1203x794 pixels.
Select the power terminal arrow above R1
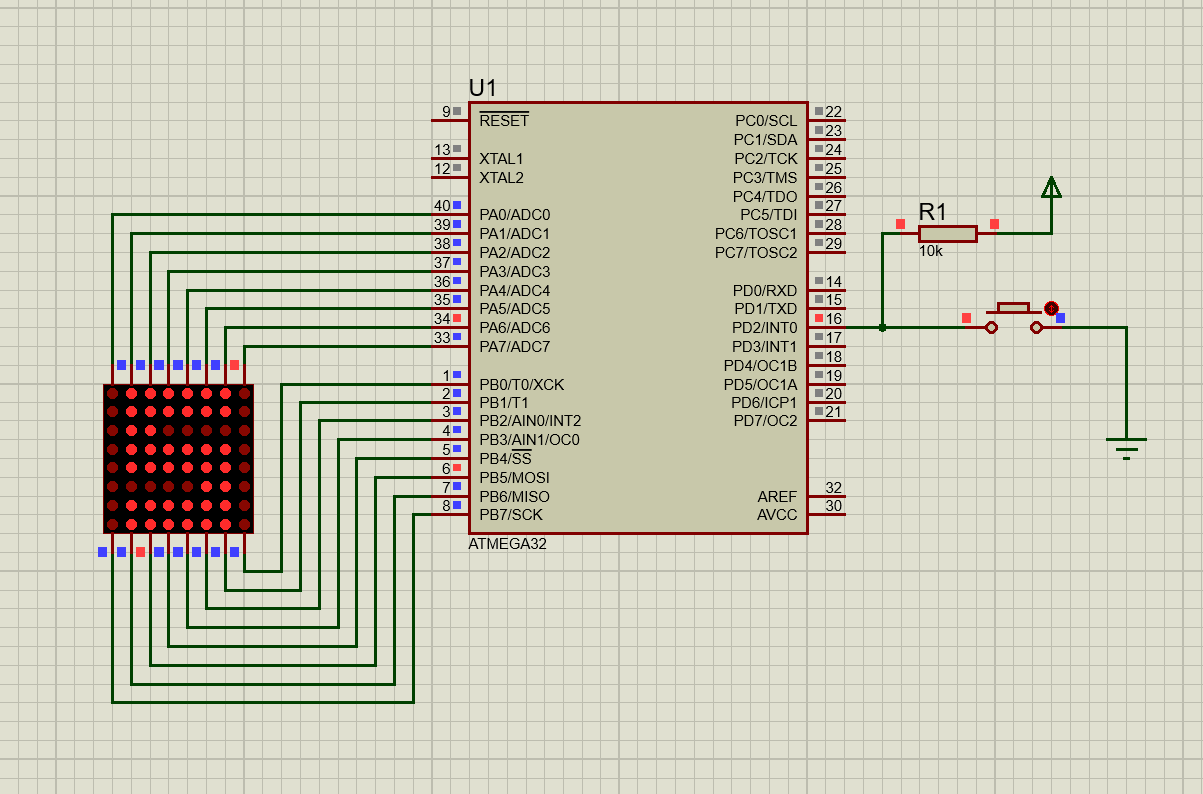(1051, 188)
